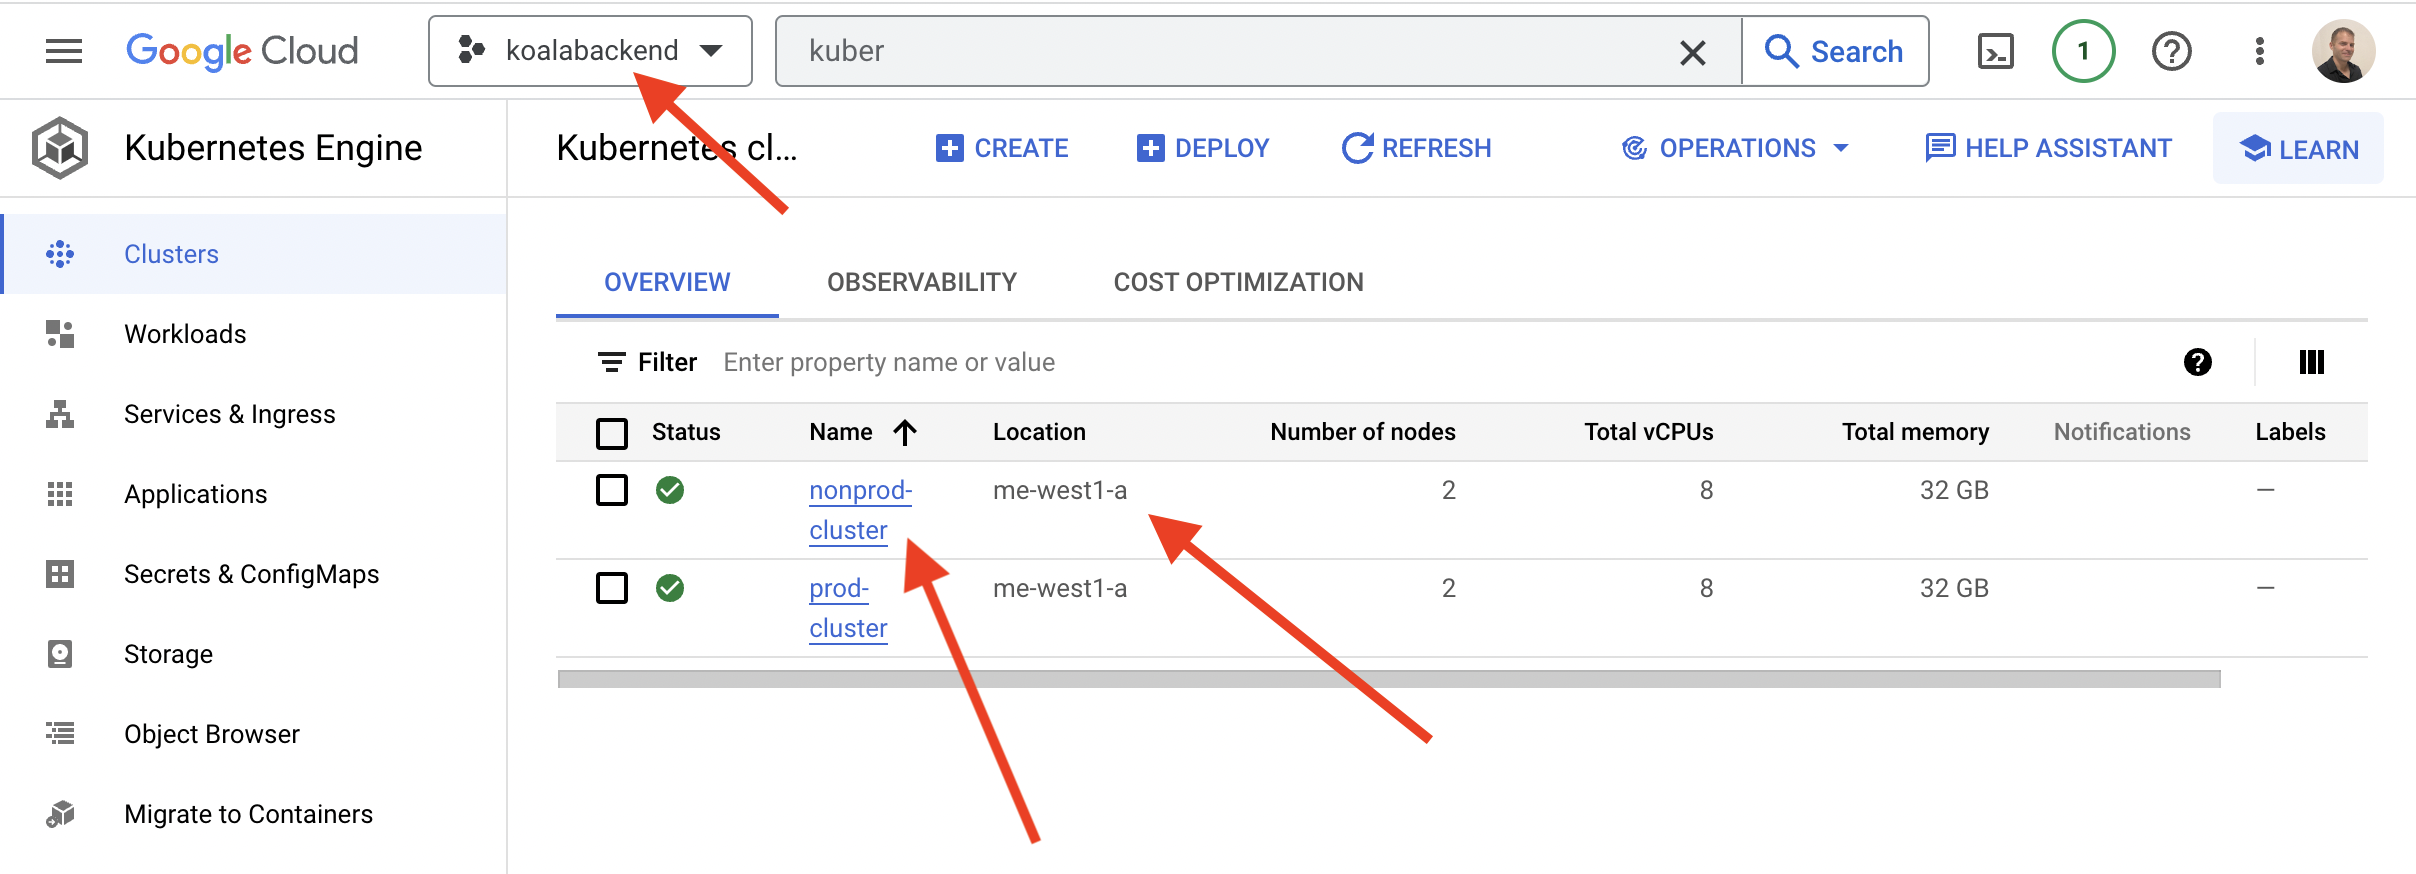This screenshot has height=874, width=2416.
Task: Switch to the COST OPTIMIZATION tab
Action: coord(1238,282)
